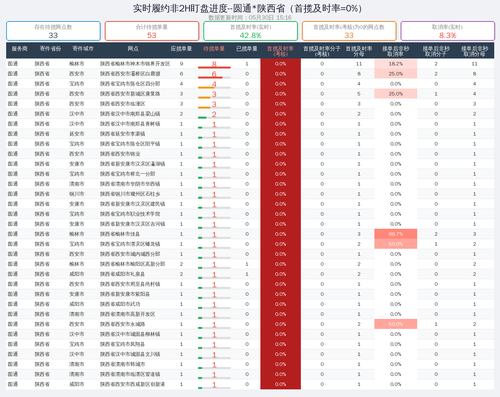Click the 50.0% cell in the 永城路 row
The width and height of the screenshot is (500, 397).
[x=396, y=324]
